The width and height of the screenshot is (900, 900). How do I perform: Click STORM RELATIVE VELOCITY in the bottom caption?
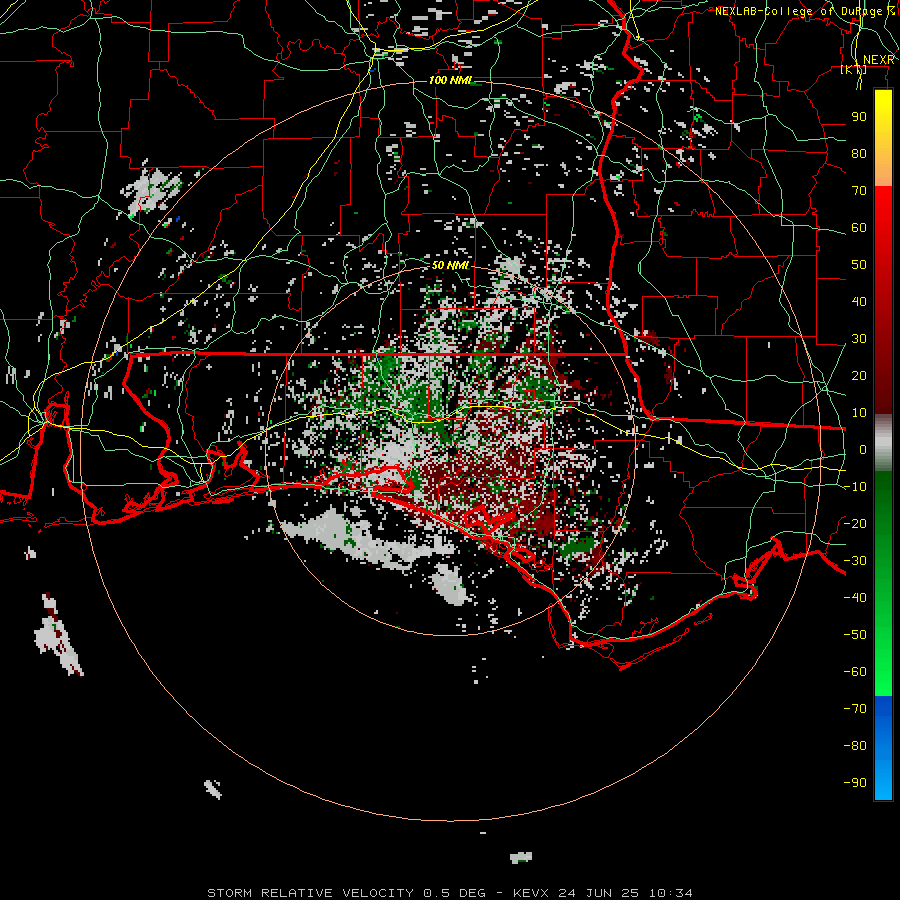310,893
